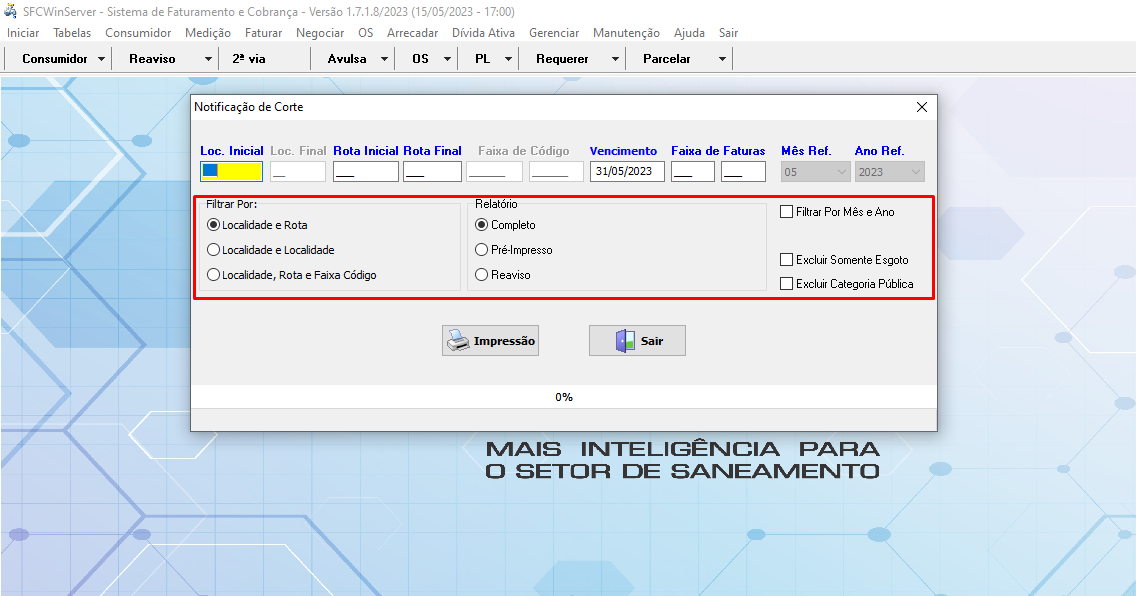Image resolution: width=1136 pixels, height=596 pixels.
Task: Enable Filtrar Por Mês e Ano checkbox
Action: [x=787, y=212]
